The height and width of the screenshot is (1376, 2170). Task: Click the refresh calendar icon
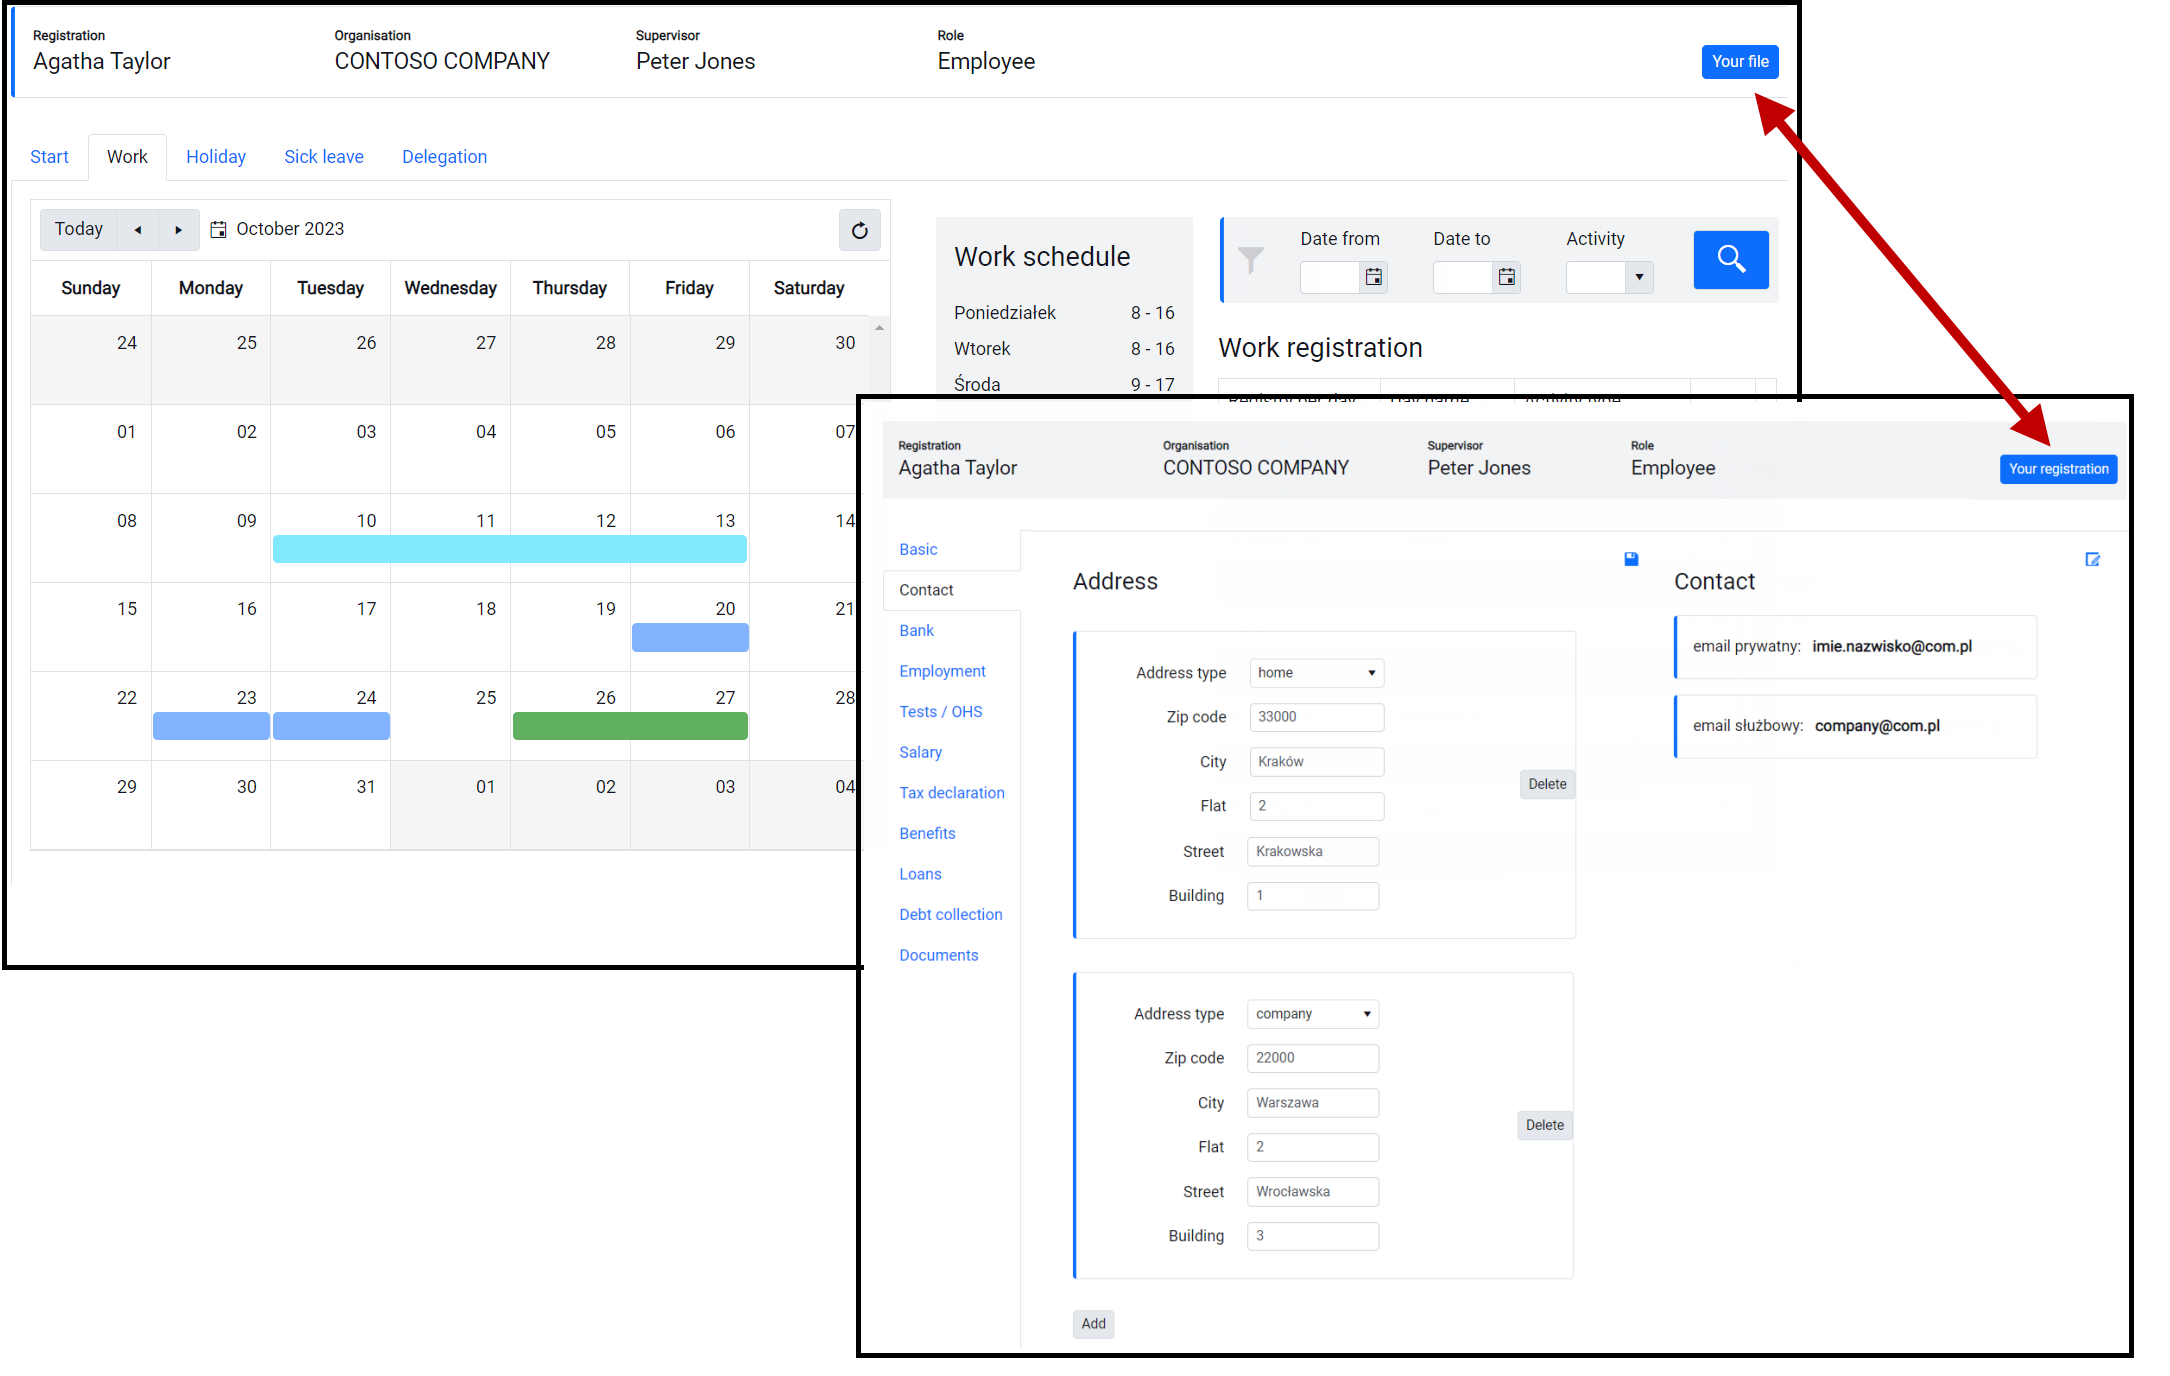pyautogui.click(x=859, y=230)
